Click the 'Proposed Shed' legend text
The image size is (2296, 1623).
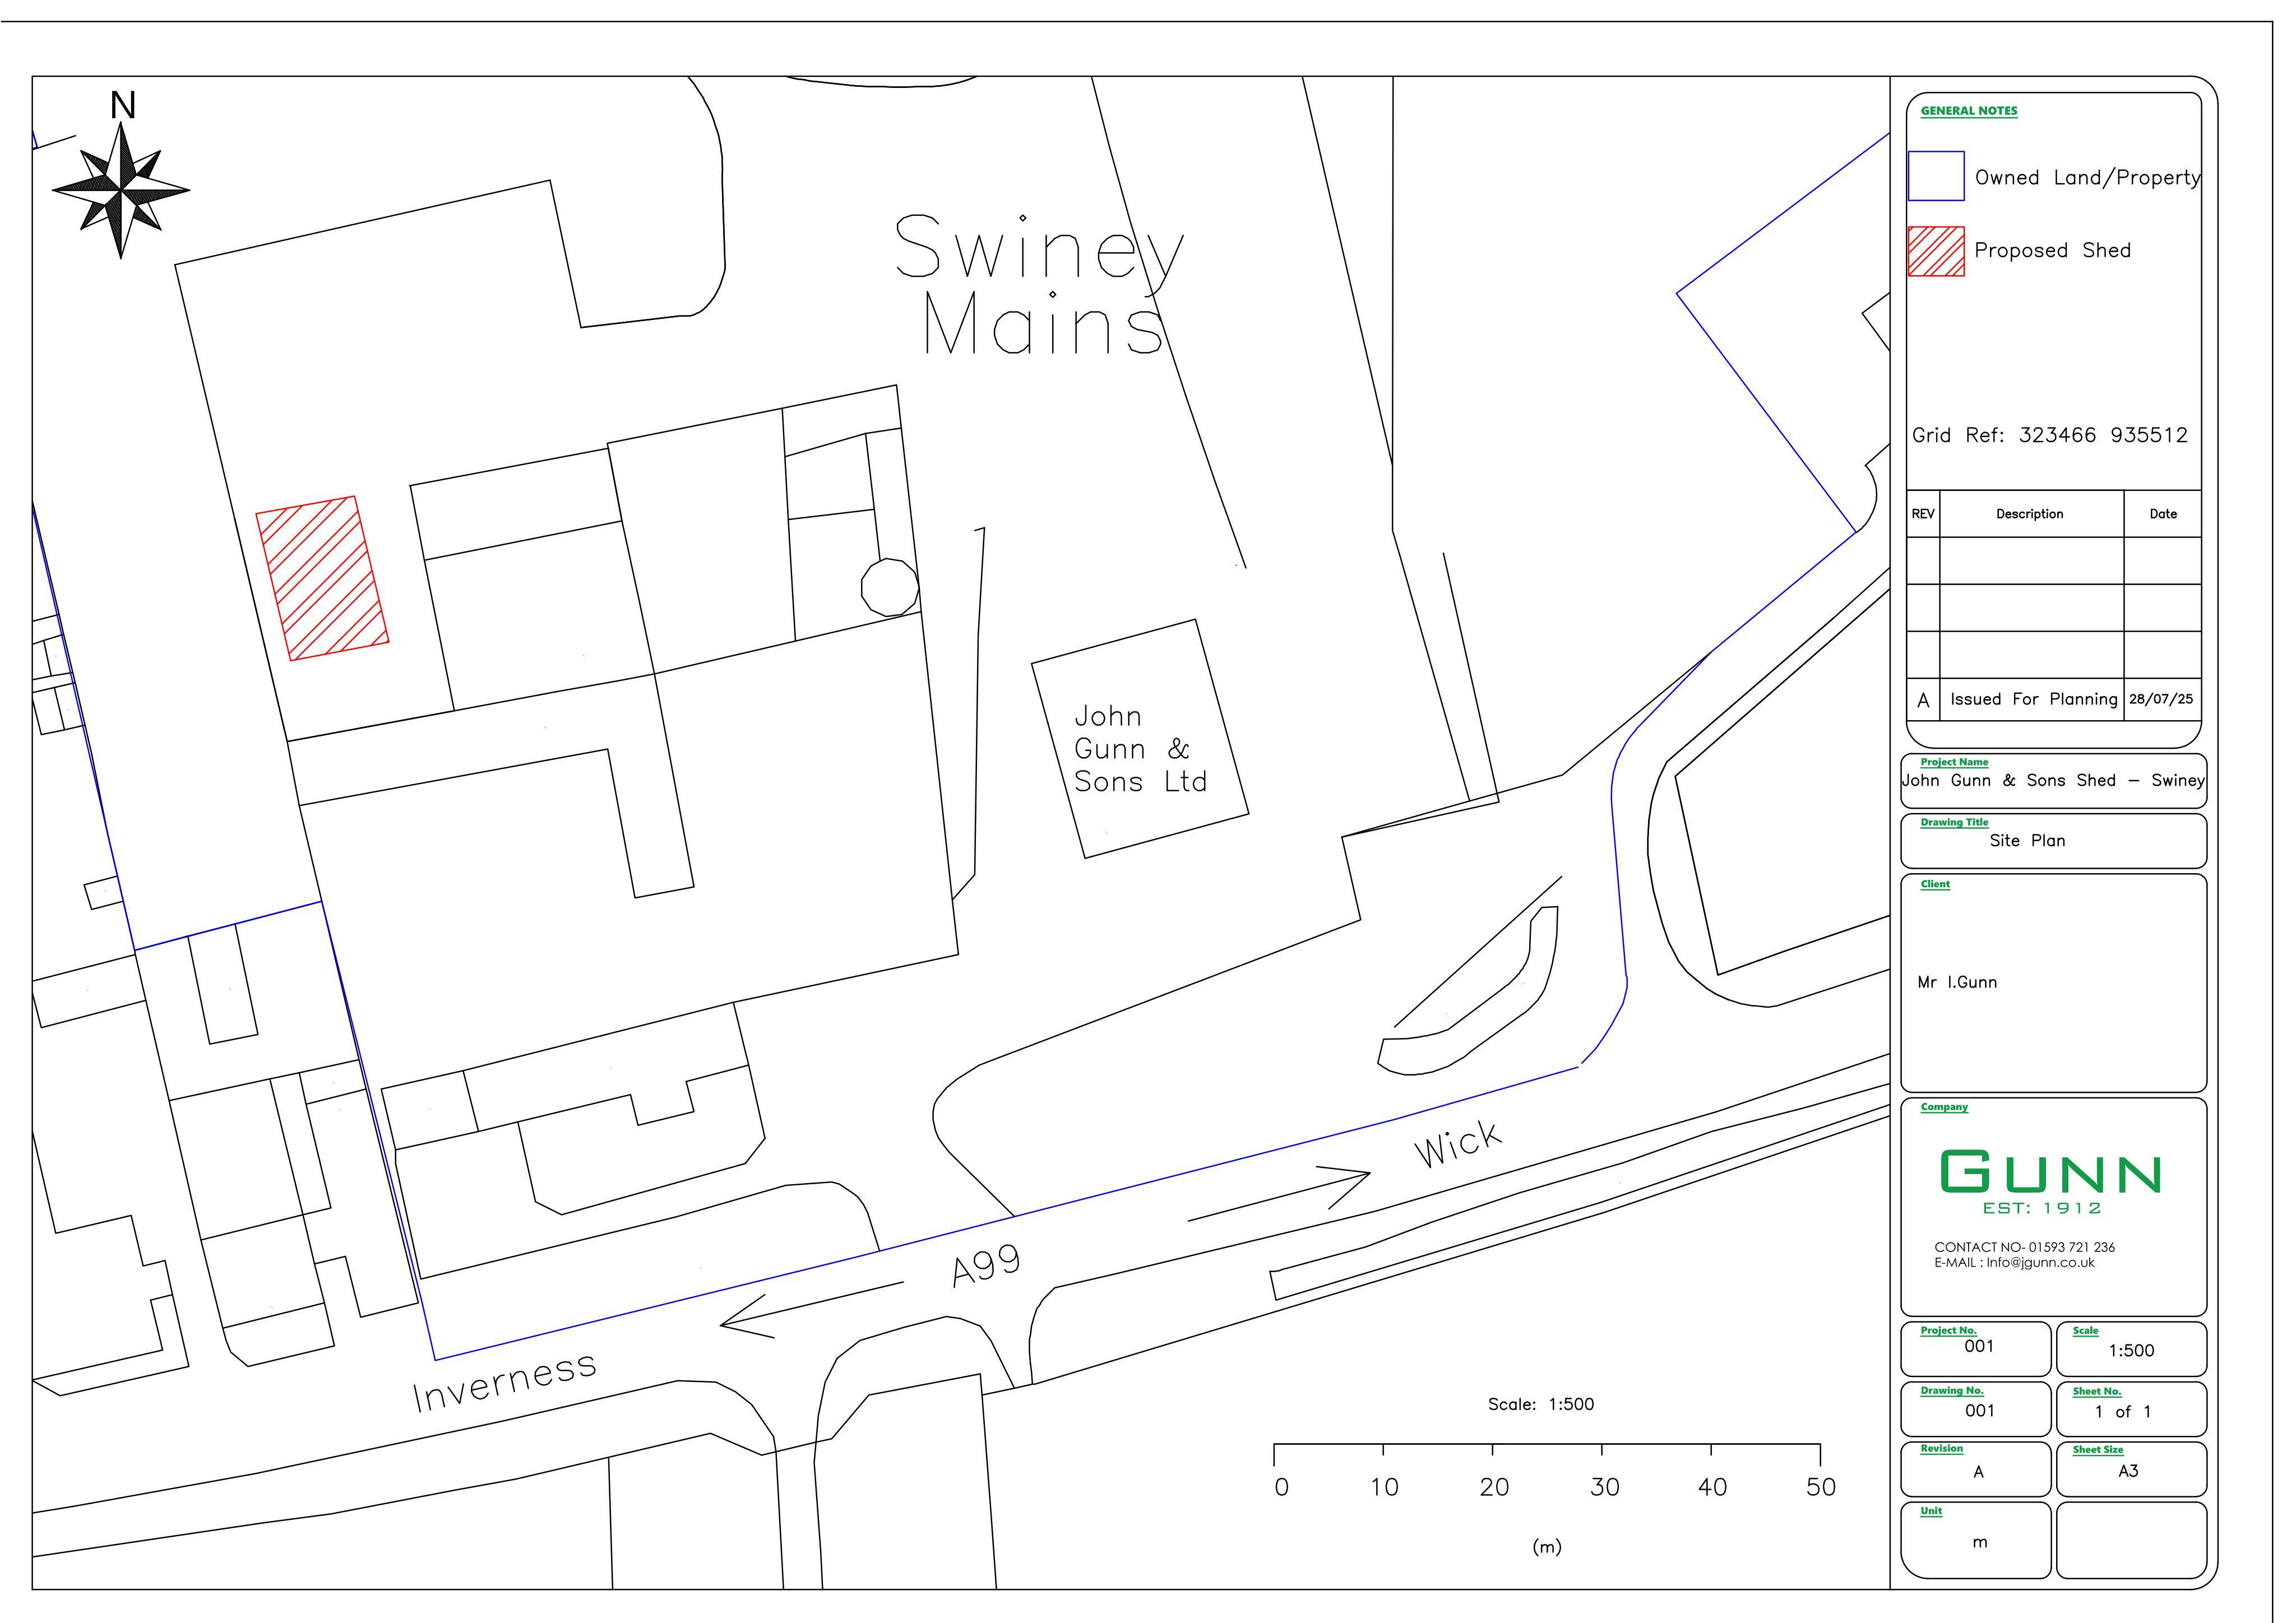(x=2052, y=250)
